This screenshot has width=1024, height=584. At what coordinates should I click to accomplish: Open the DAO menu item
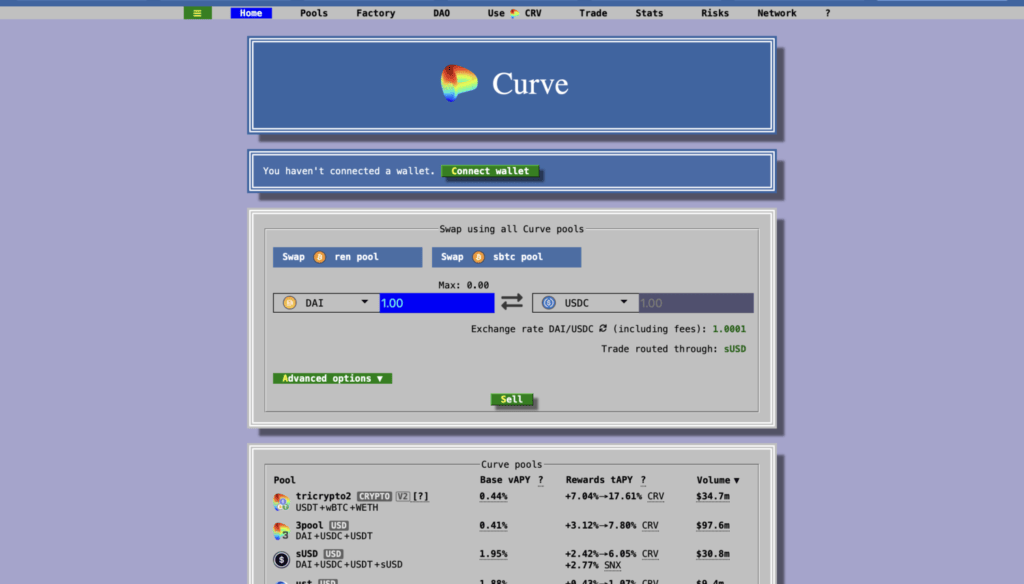click(x=441, y=13)
